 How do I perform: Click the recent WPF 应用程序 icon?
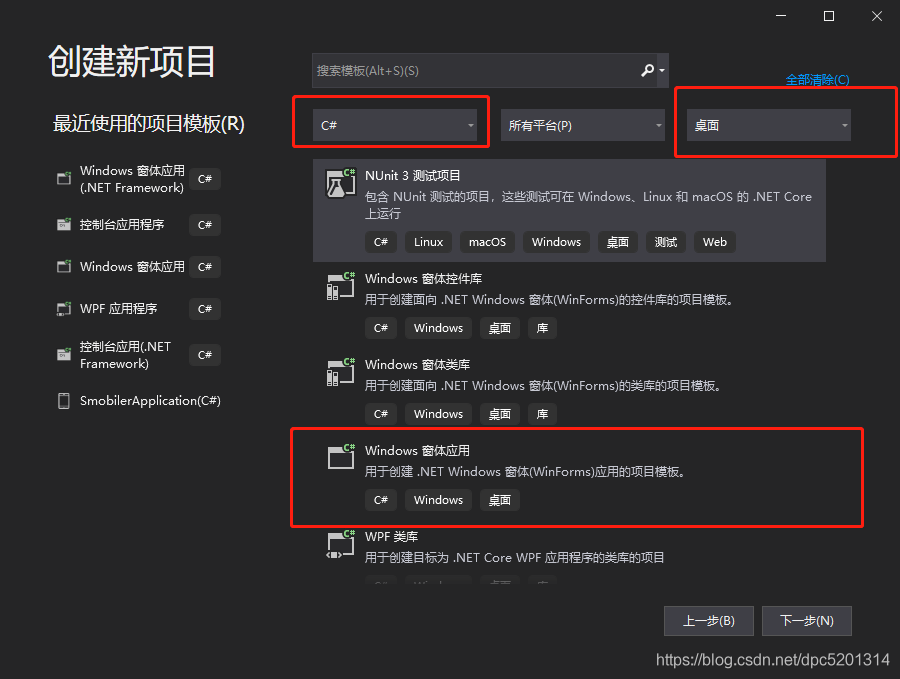click(x=64, y=309)
